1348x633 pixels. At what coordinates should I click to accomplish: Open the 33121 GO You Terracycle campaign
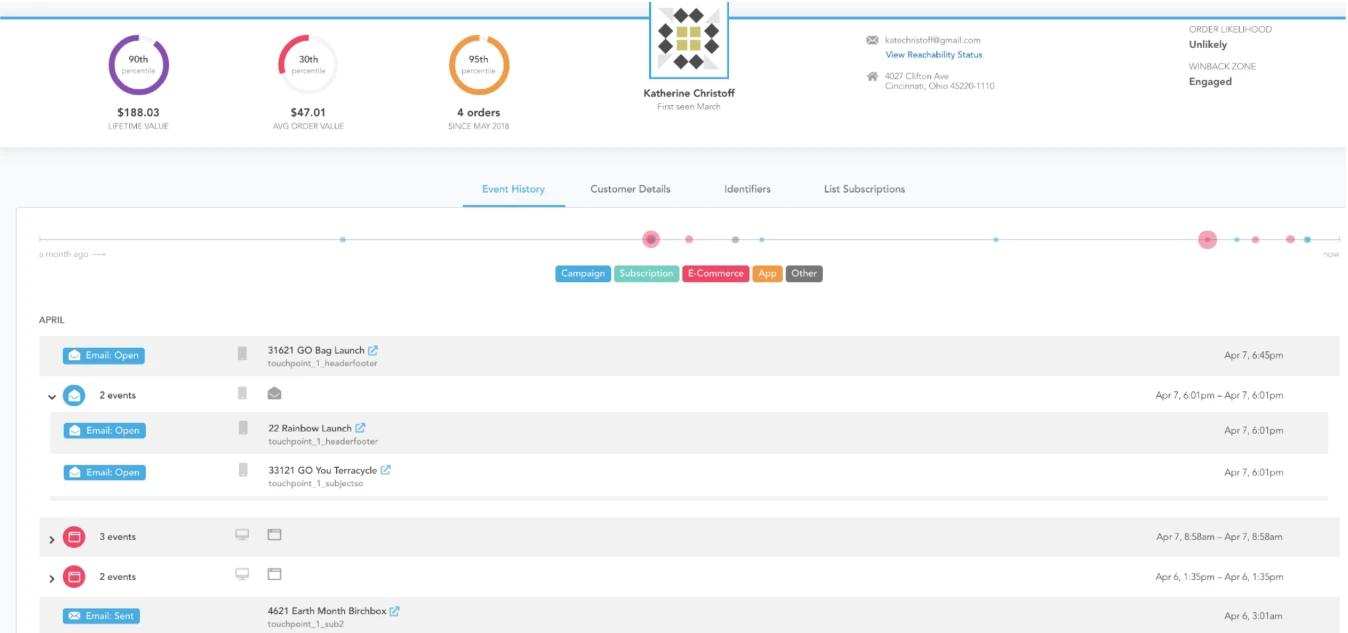click(322, 471)
